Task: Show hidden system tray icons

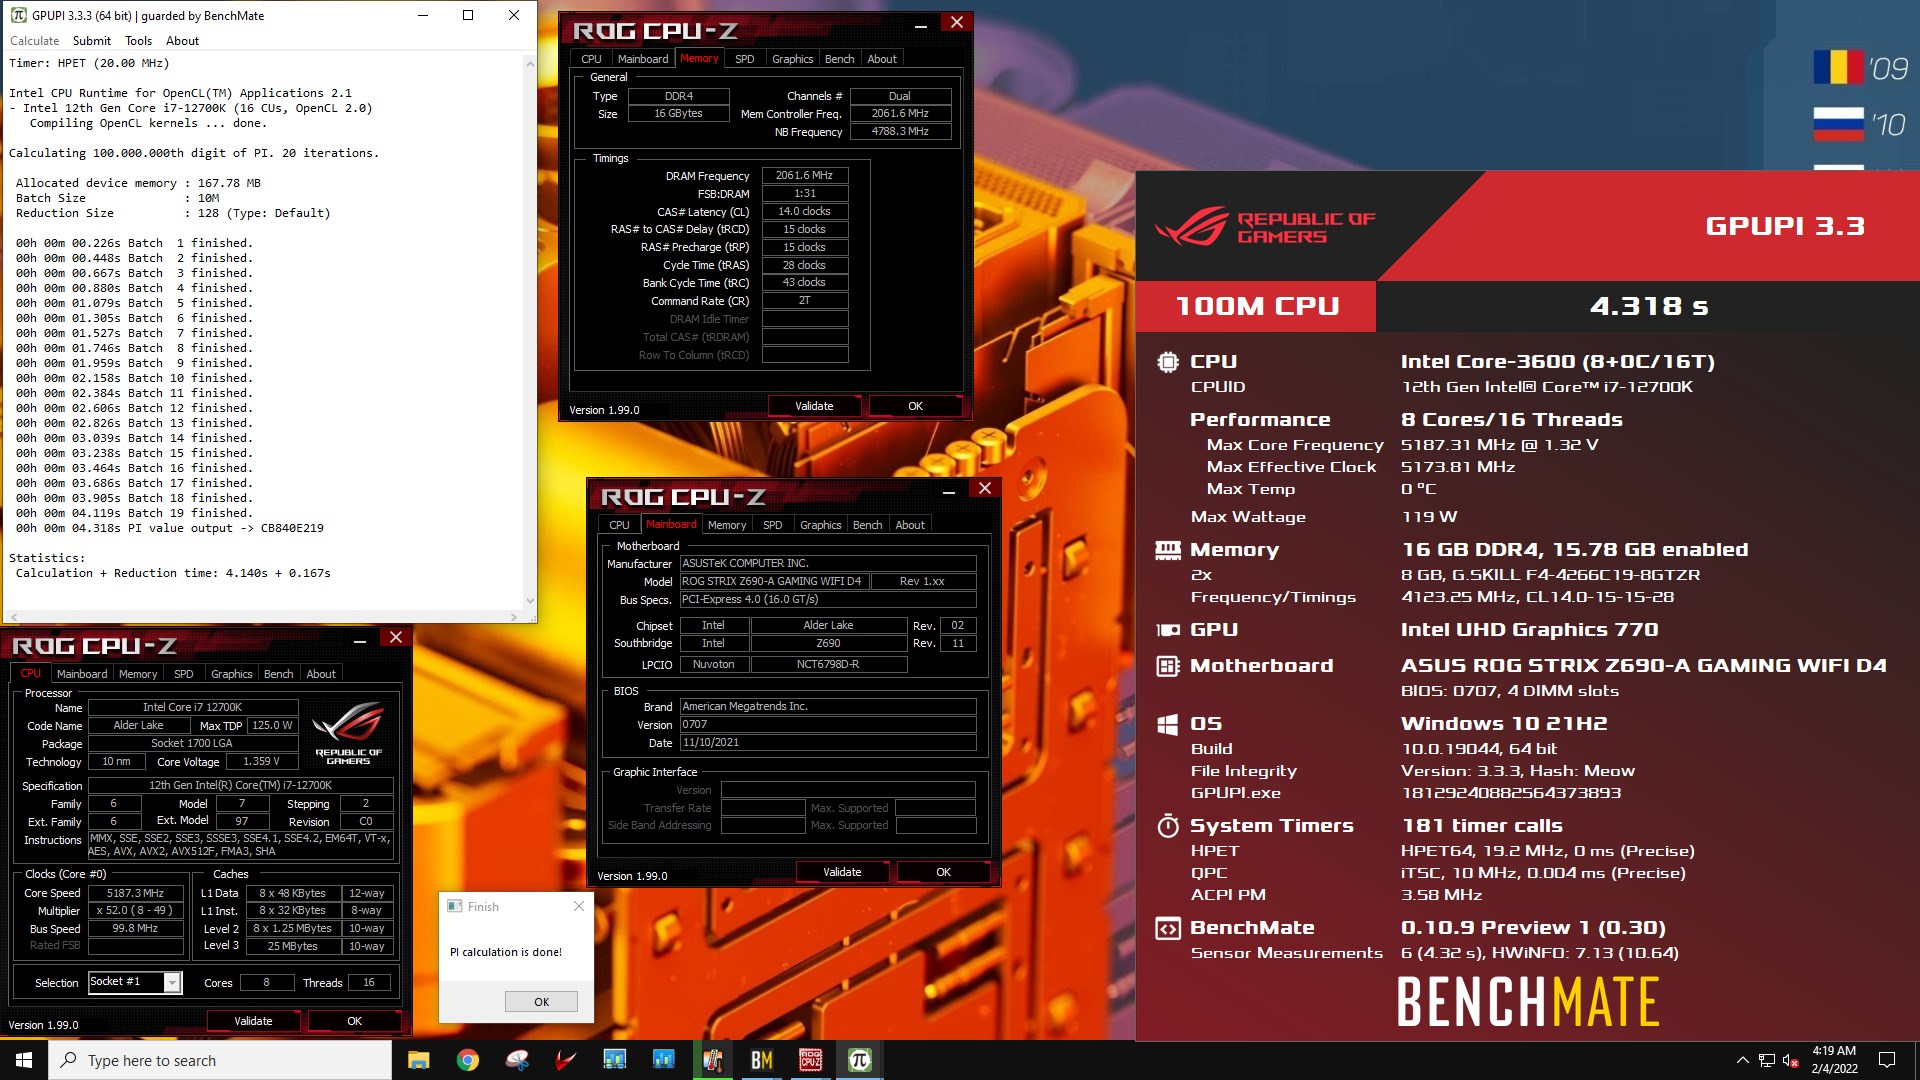Action: pyautogui.click(x=1742, y=1060)
